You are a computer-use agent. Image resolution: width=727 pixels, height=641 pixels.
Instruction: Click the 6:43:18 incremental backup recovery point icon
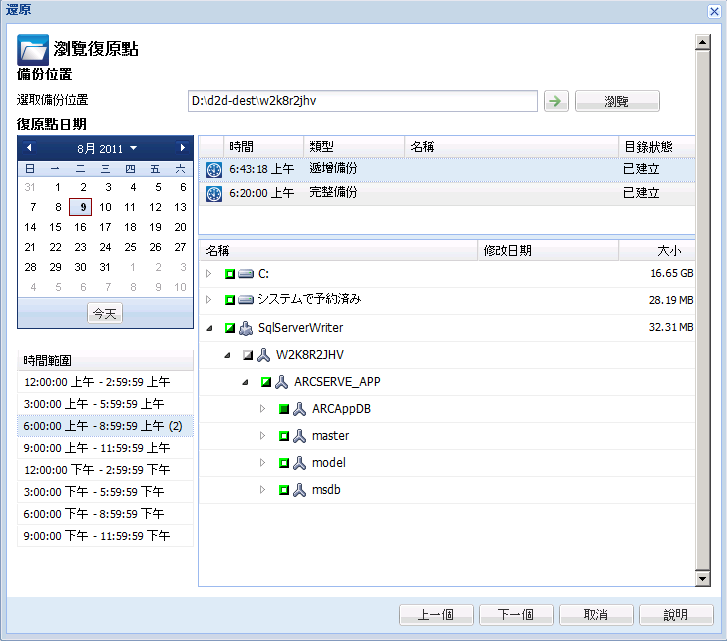coord(213,169)
